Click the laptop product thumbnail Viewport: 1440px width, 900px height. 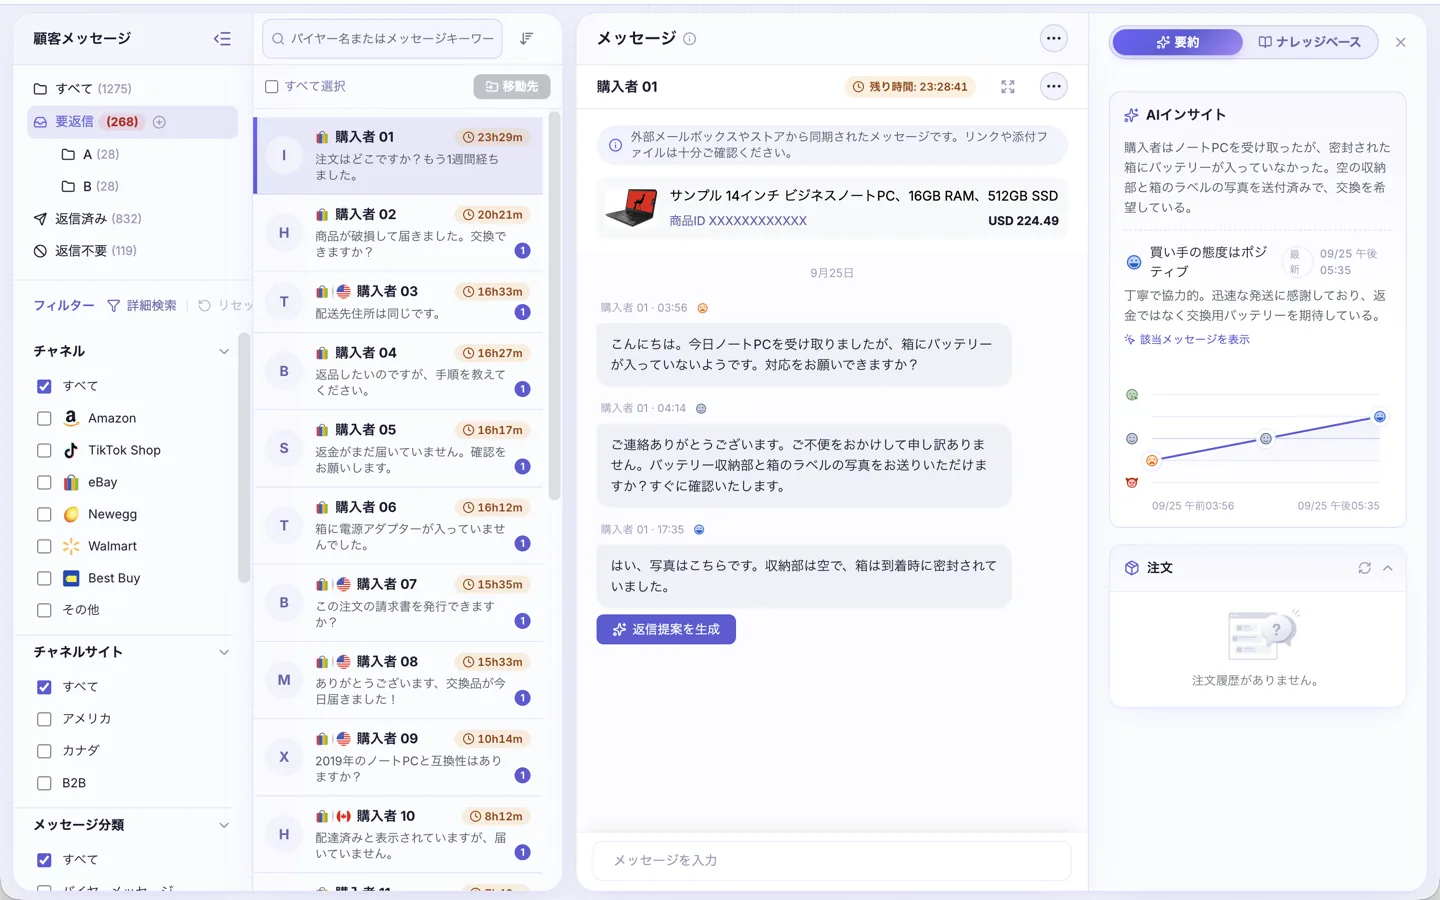pos(632,208)
